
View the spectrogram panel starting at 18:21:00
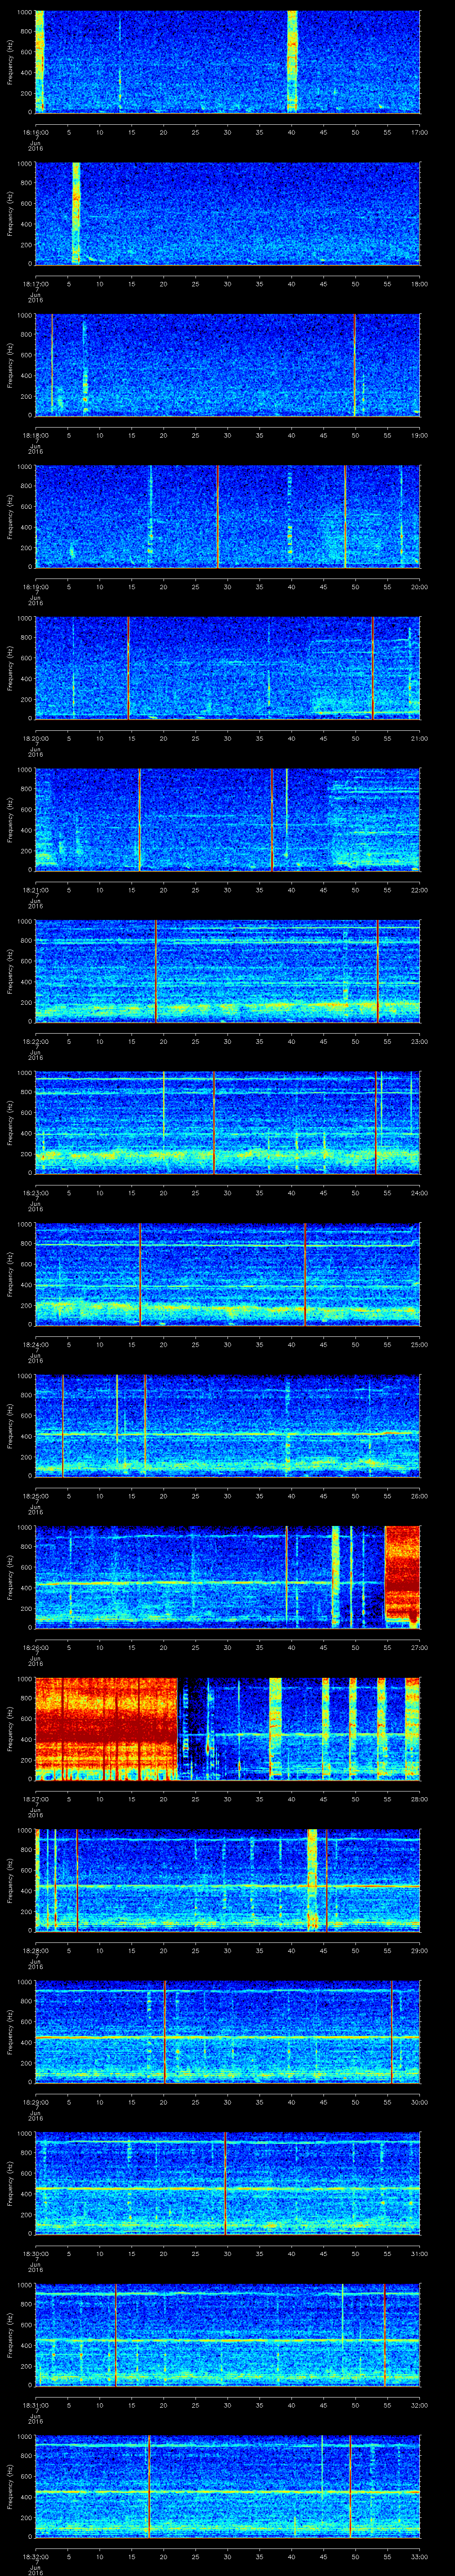tap(227, 820)
